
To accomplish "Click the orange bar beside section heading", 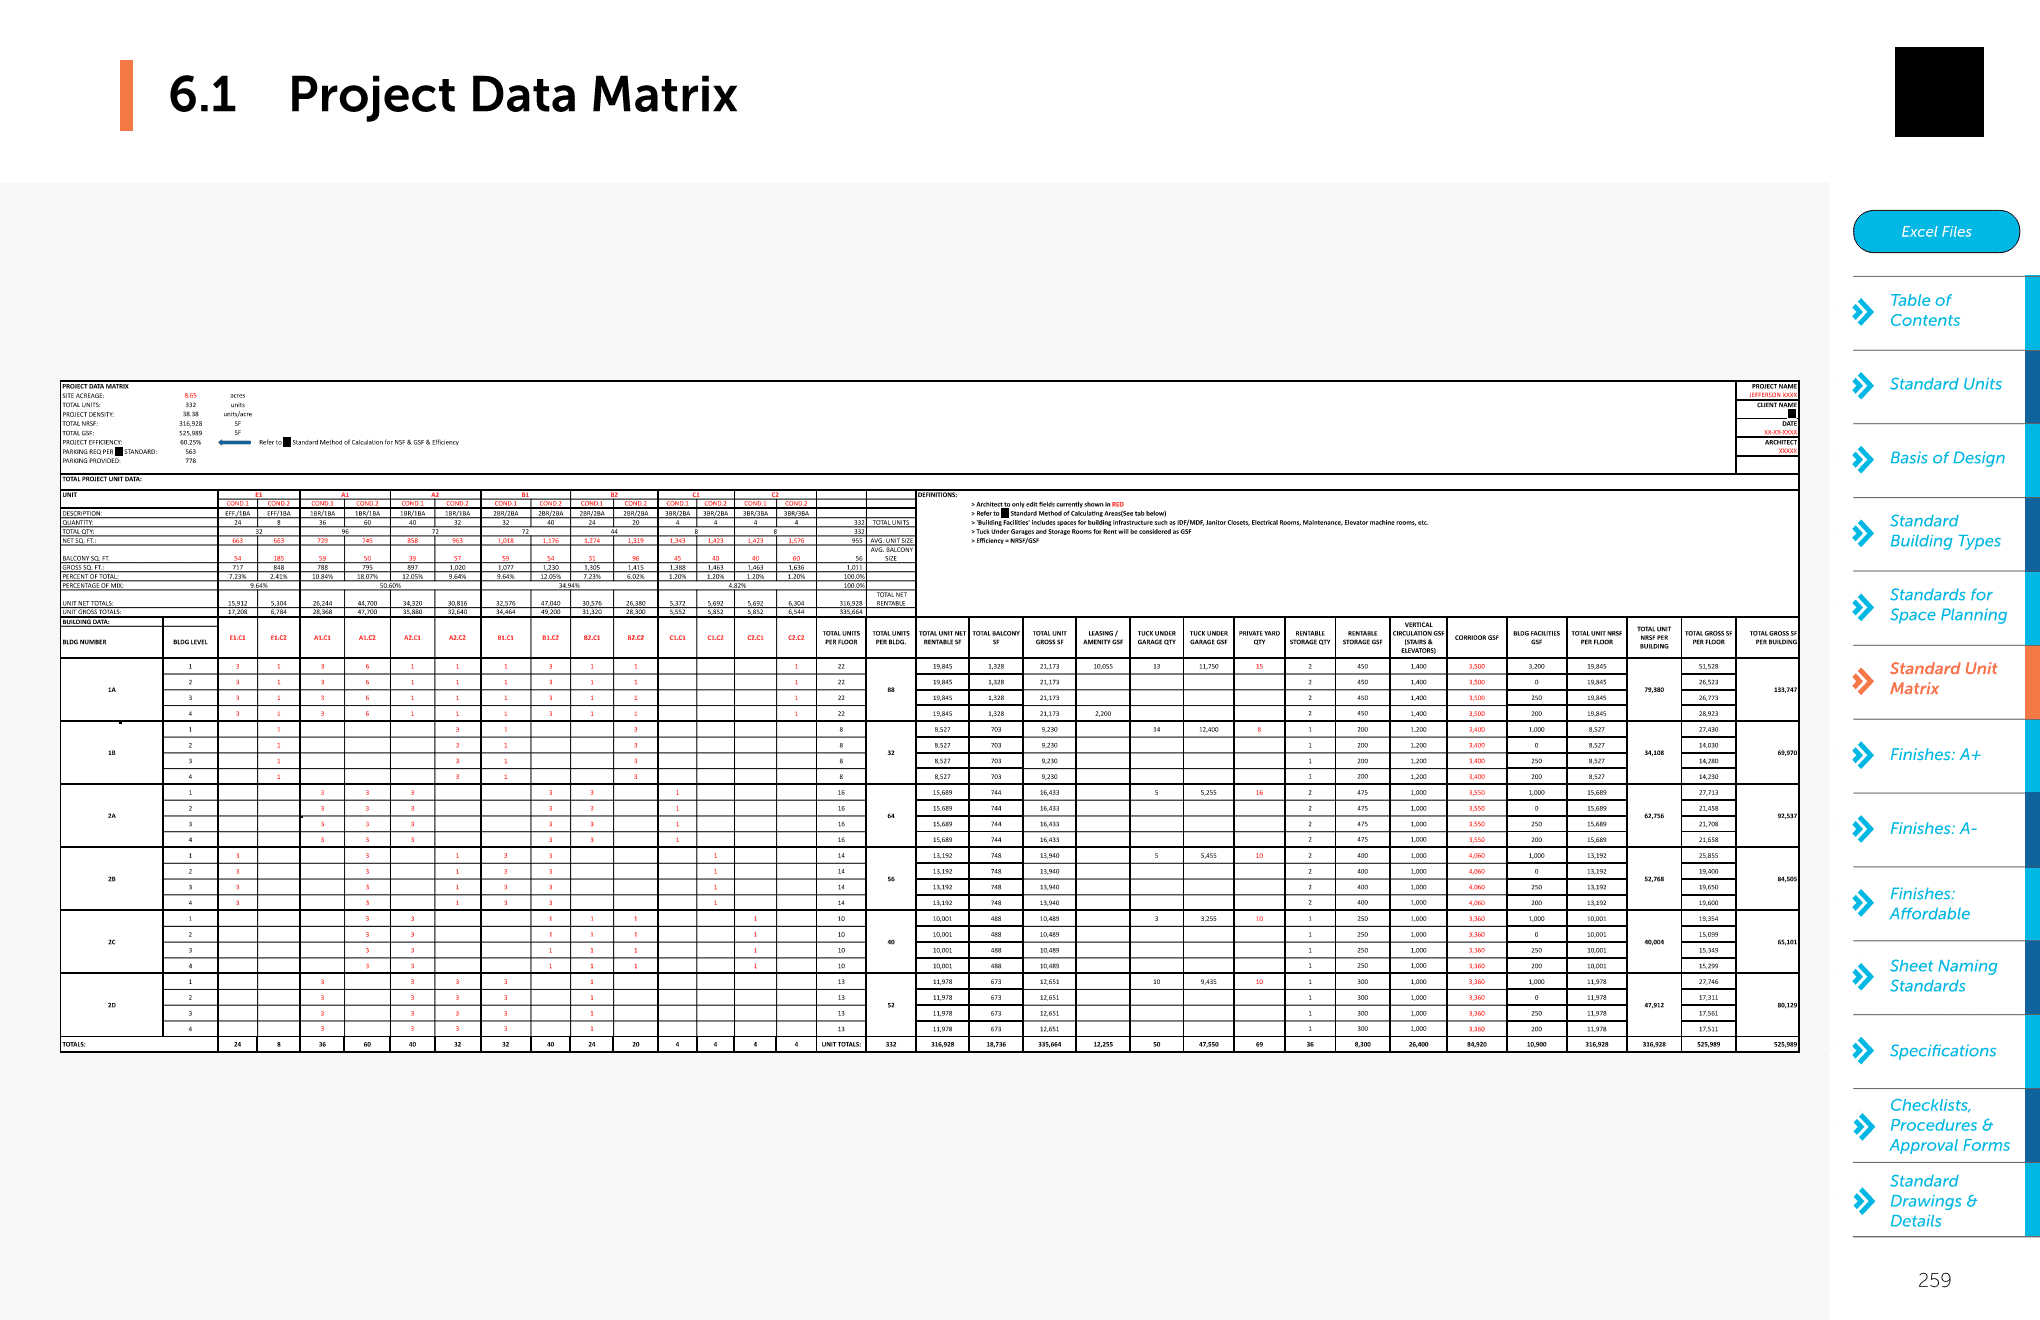I will pos(126,95).
